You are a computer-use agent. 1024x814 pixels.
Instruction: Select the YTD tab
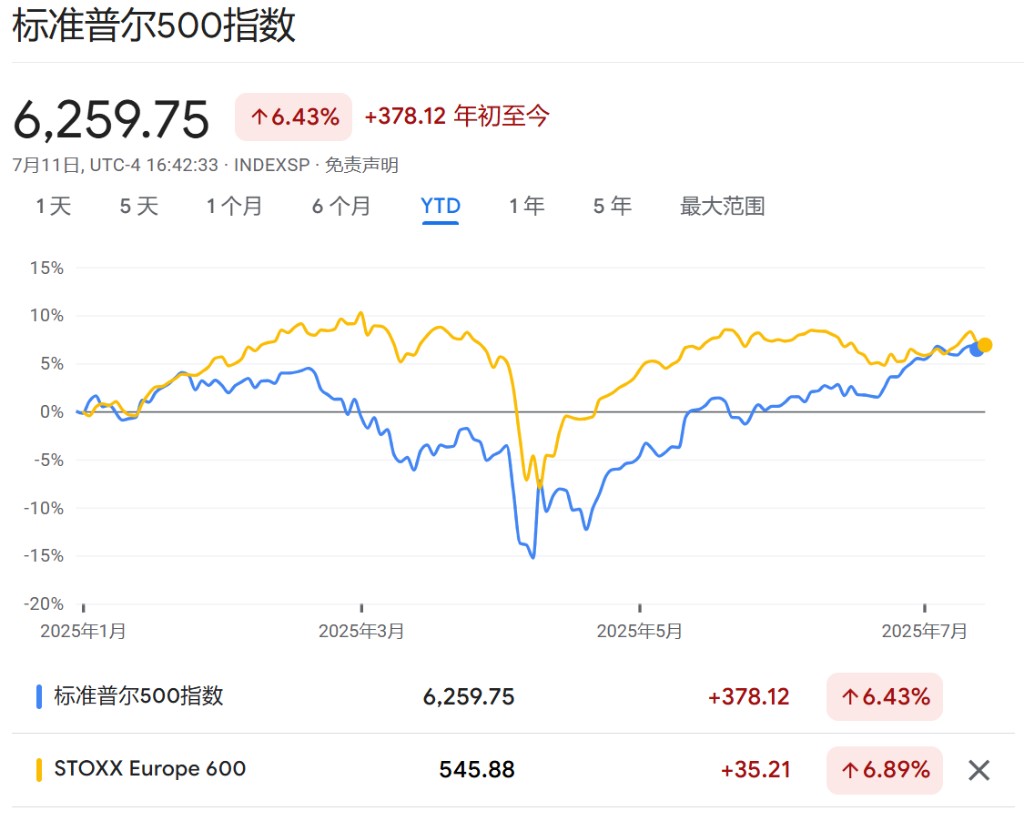440,206
